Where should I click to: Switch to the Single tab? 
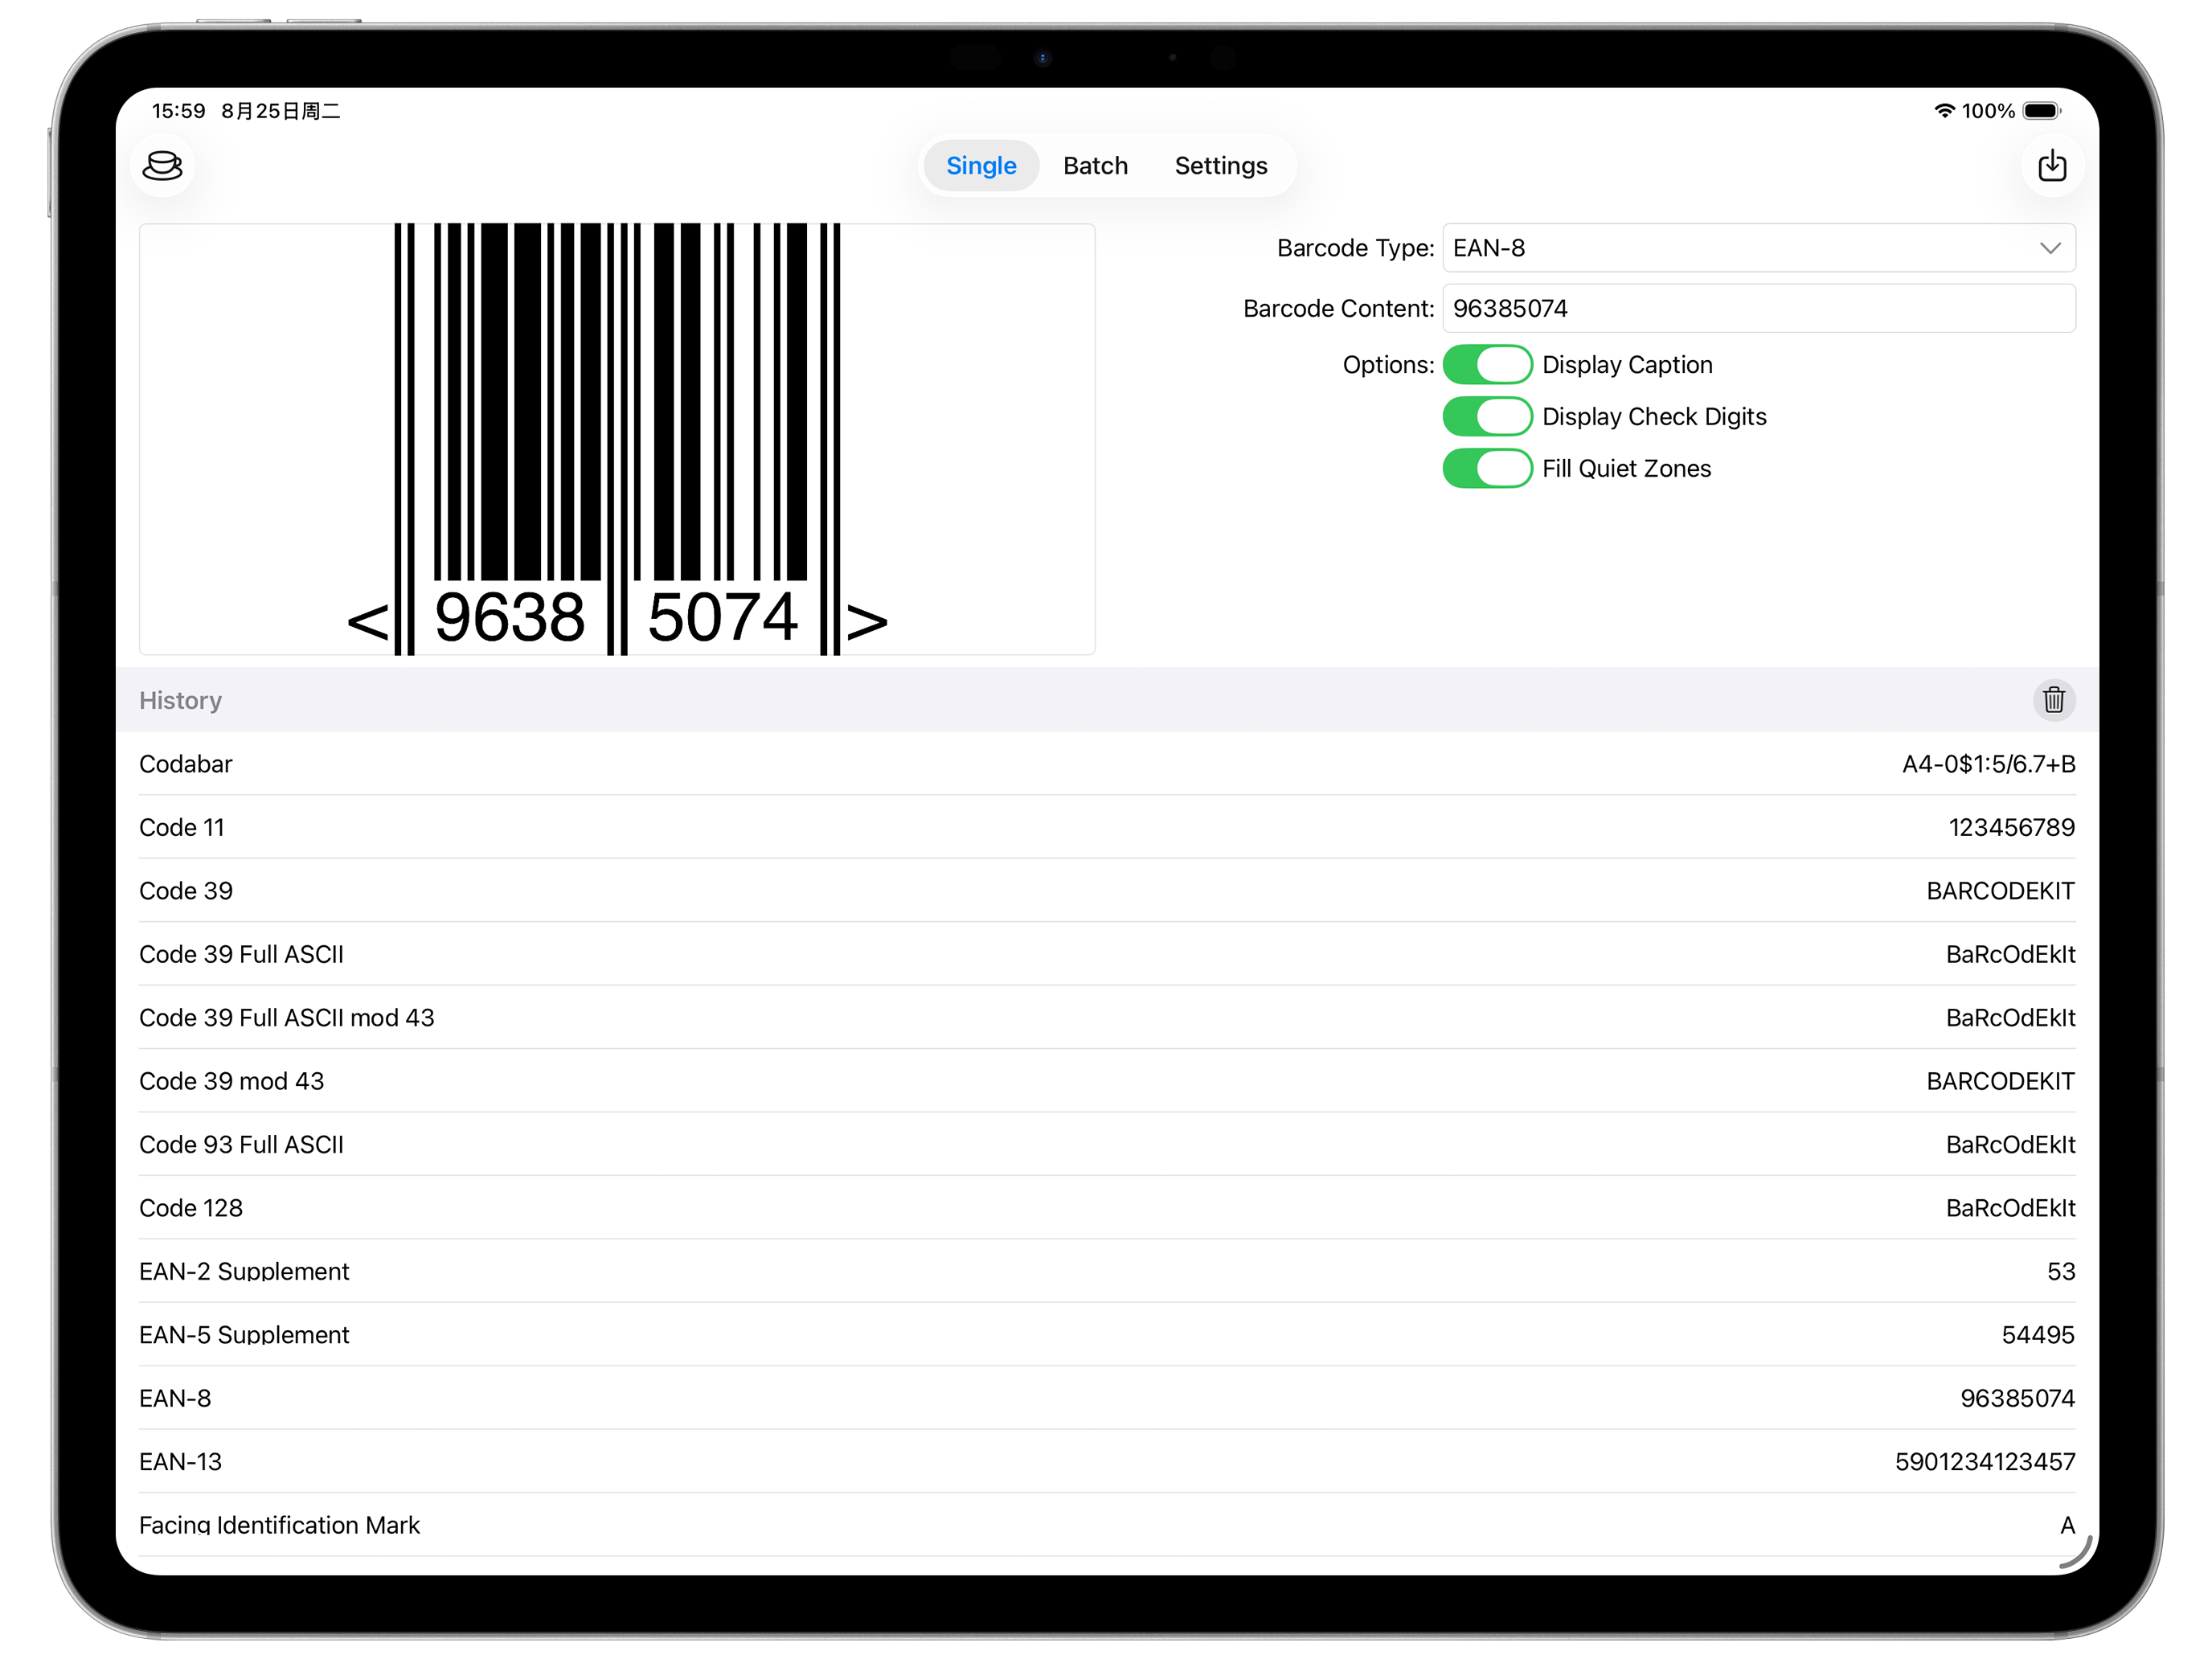981,166
